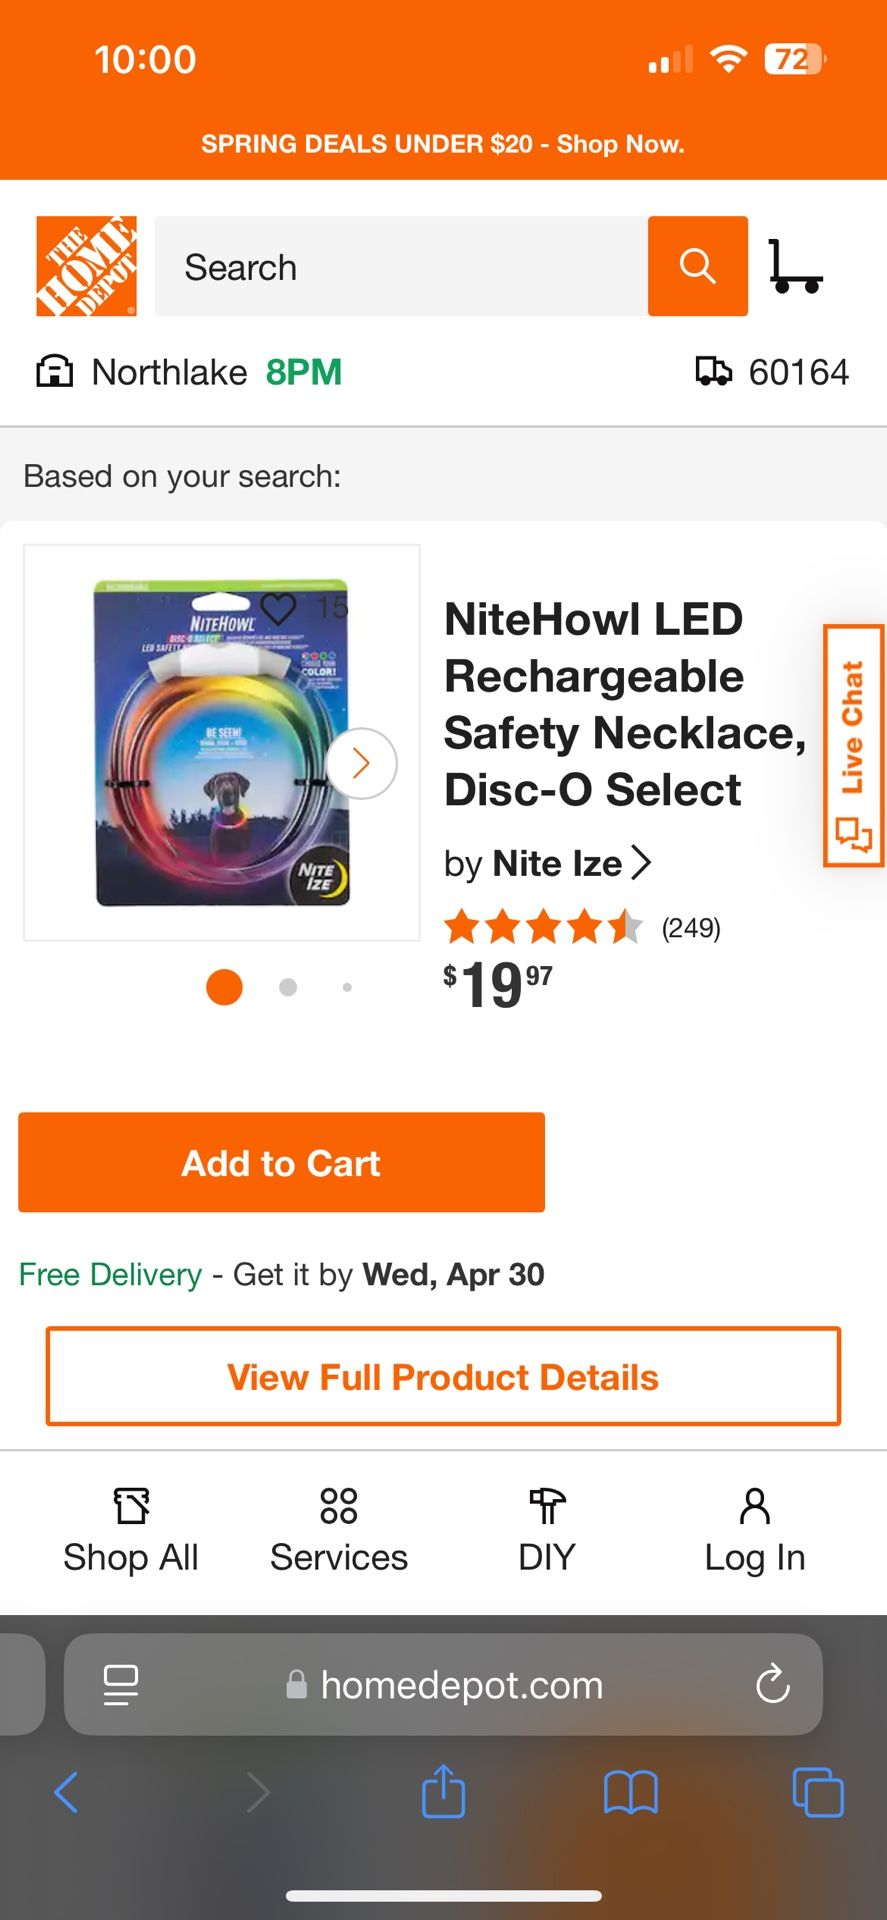This screenshot has width=887, height=1920.
Task: Click into the Search field
Action: coord(400,267)
